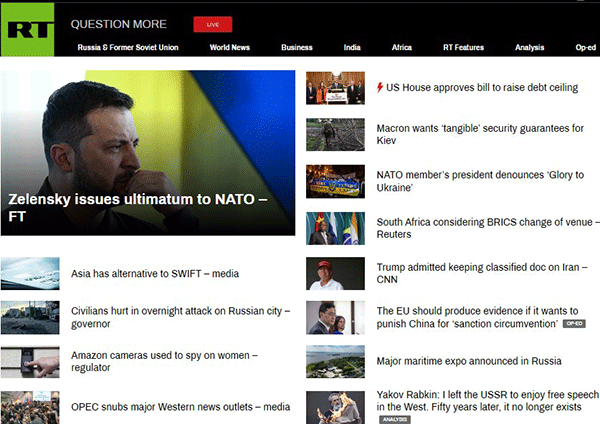Click the SWIFT alternative story thumbnail

(x=30, y=274)
